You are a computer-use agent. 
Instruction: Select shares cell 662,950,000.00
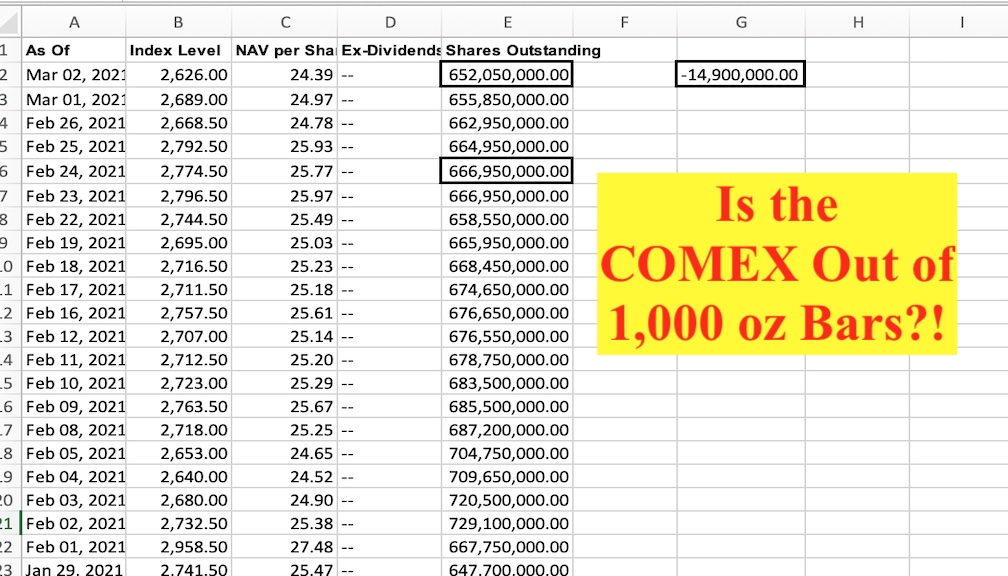(507, 123)
